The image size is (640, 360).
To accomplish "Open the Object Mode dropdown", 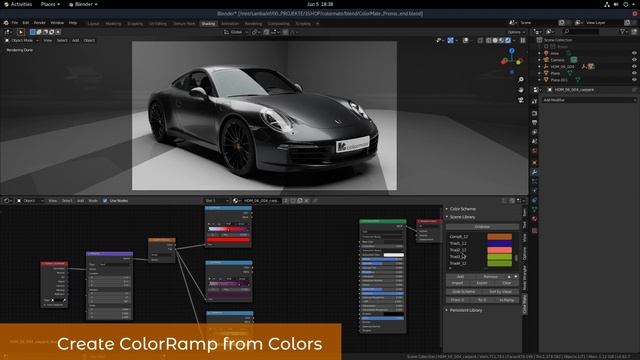I will click(22, 40).
